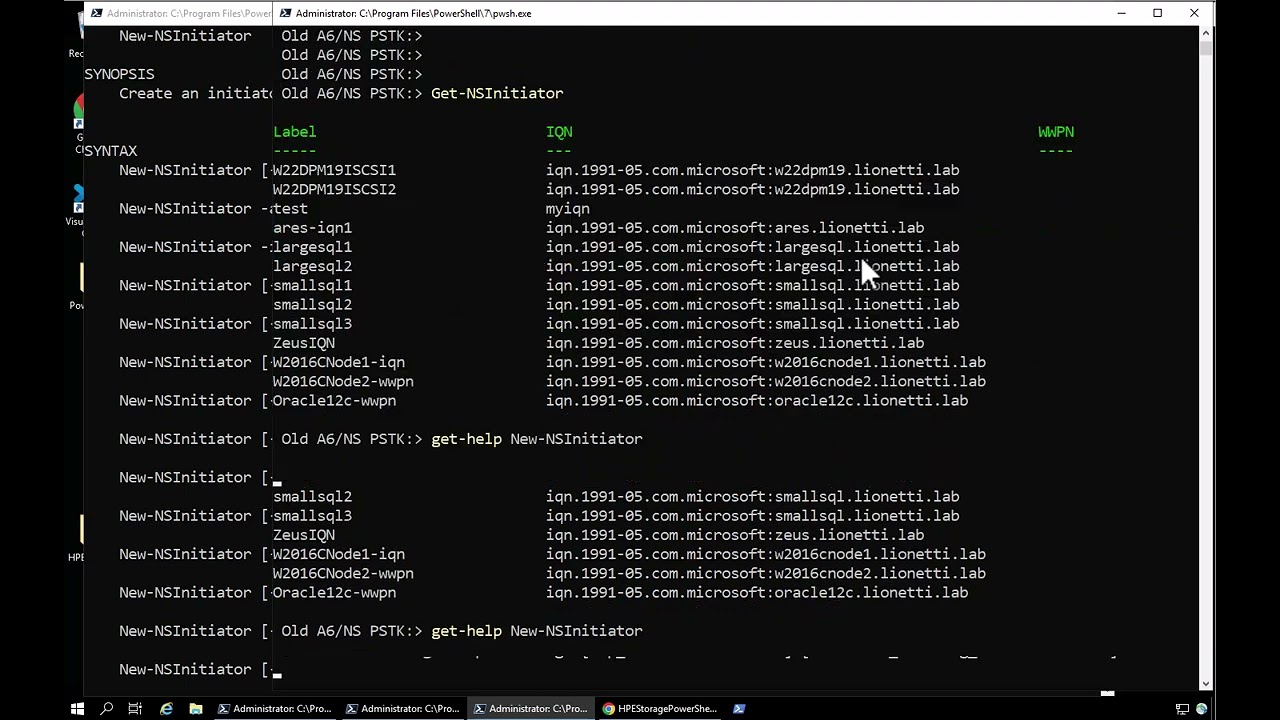Click the W22DPM19ISCSI1 label
The height and width of the screenshot is (720, 1280).
coord(334,170)
